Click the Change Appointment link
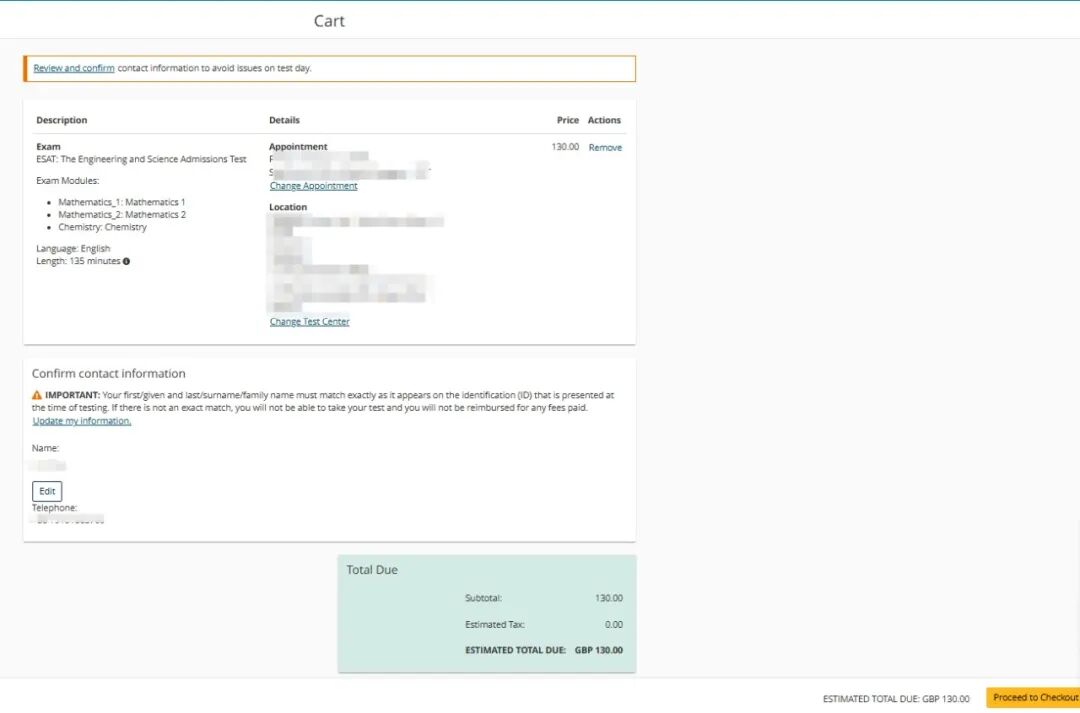 pos(313,186)
